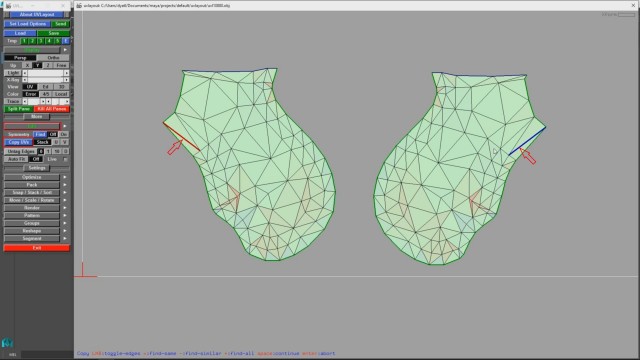Select the Ed view mode
Screen dimensions: 640x360
pos(46,87)
